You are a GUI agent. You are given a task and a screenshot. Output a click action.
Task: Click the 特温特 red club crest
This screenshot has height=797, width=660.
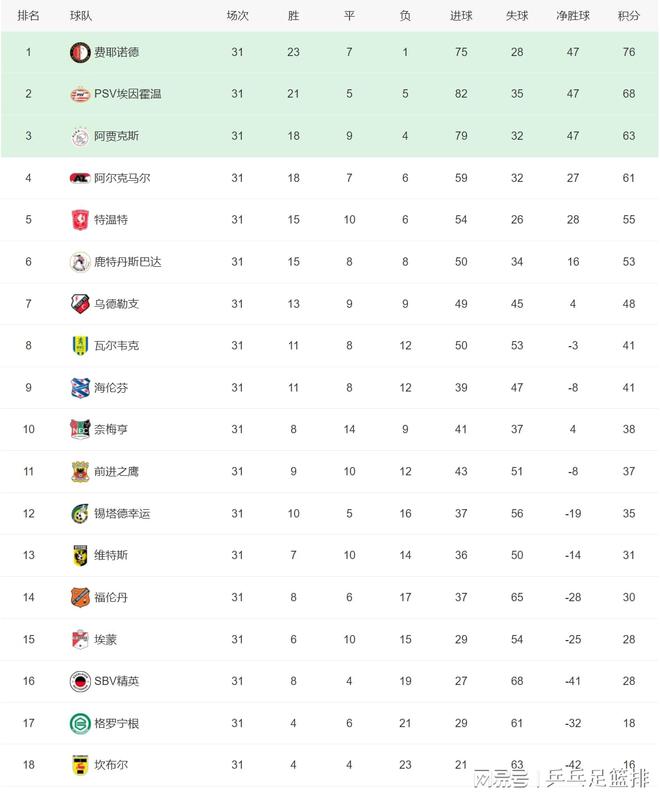[x=80, y=220]
